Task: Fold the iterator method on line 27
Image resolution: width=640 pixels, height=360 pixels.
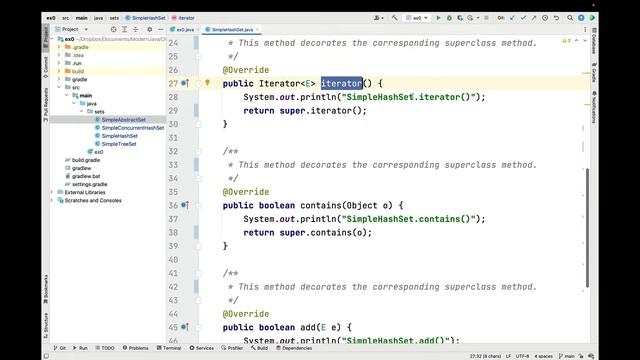Action: click(199, 83)
